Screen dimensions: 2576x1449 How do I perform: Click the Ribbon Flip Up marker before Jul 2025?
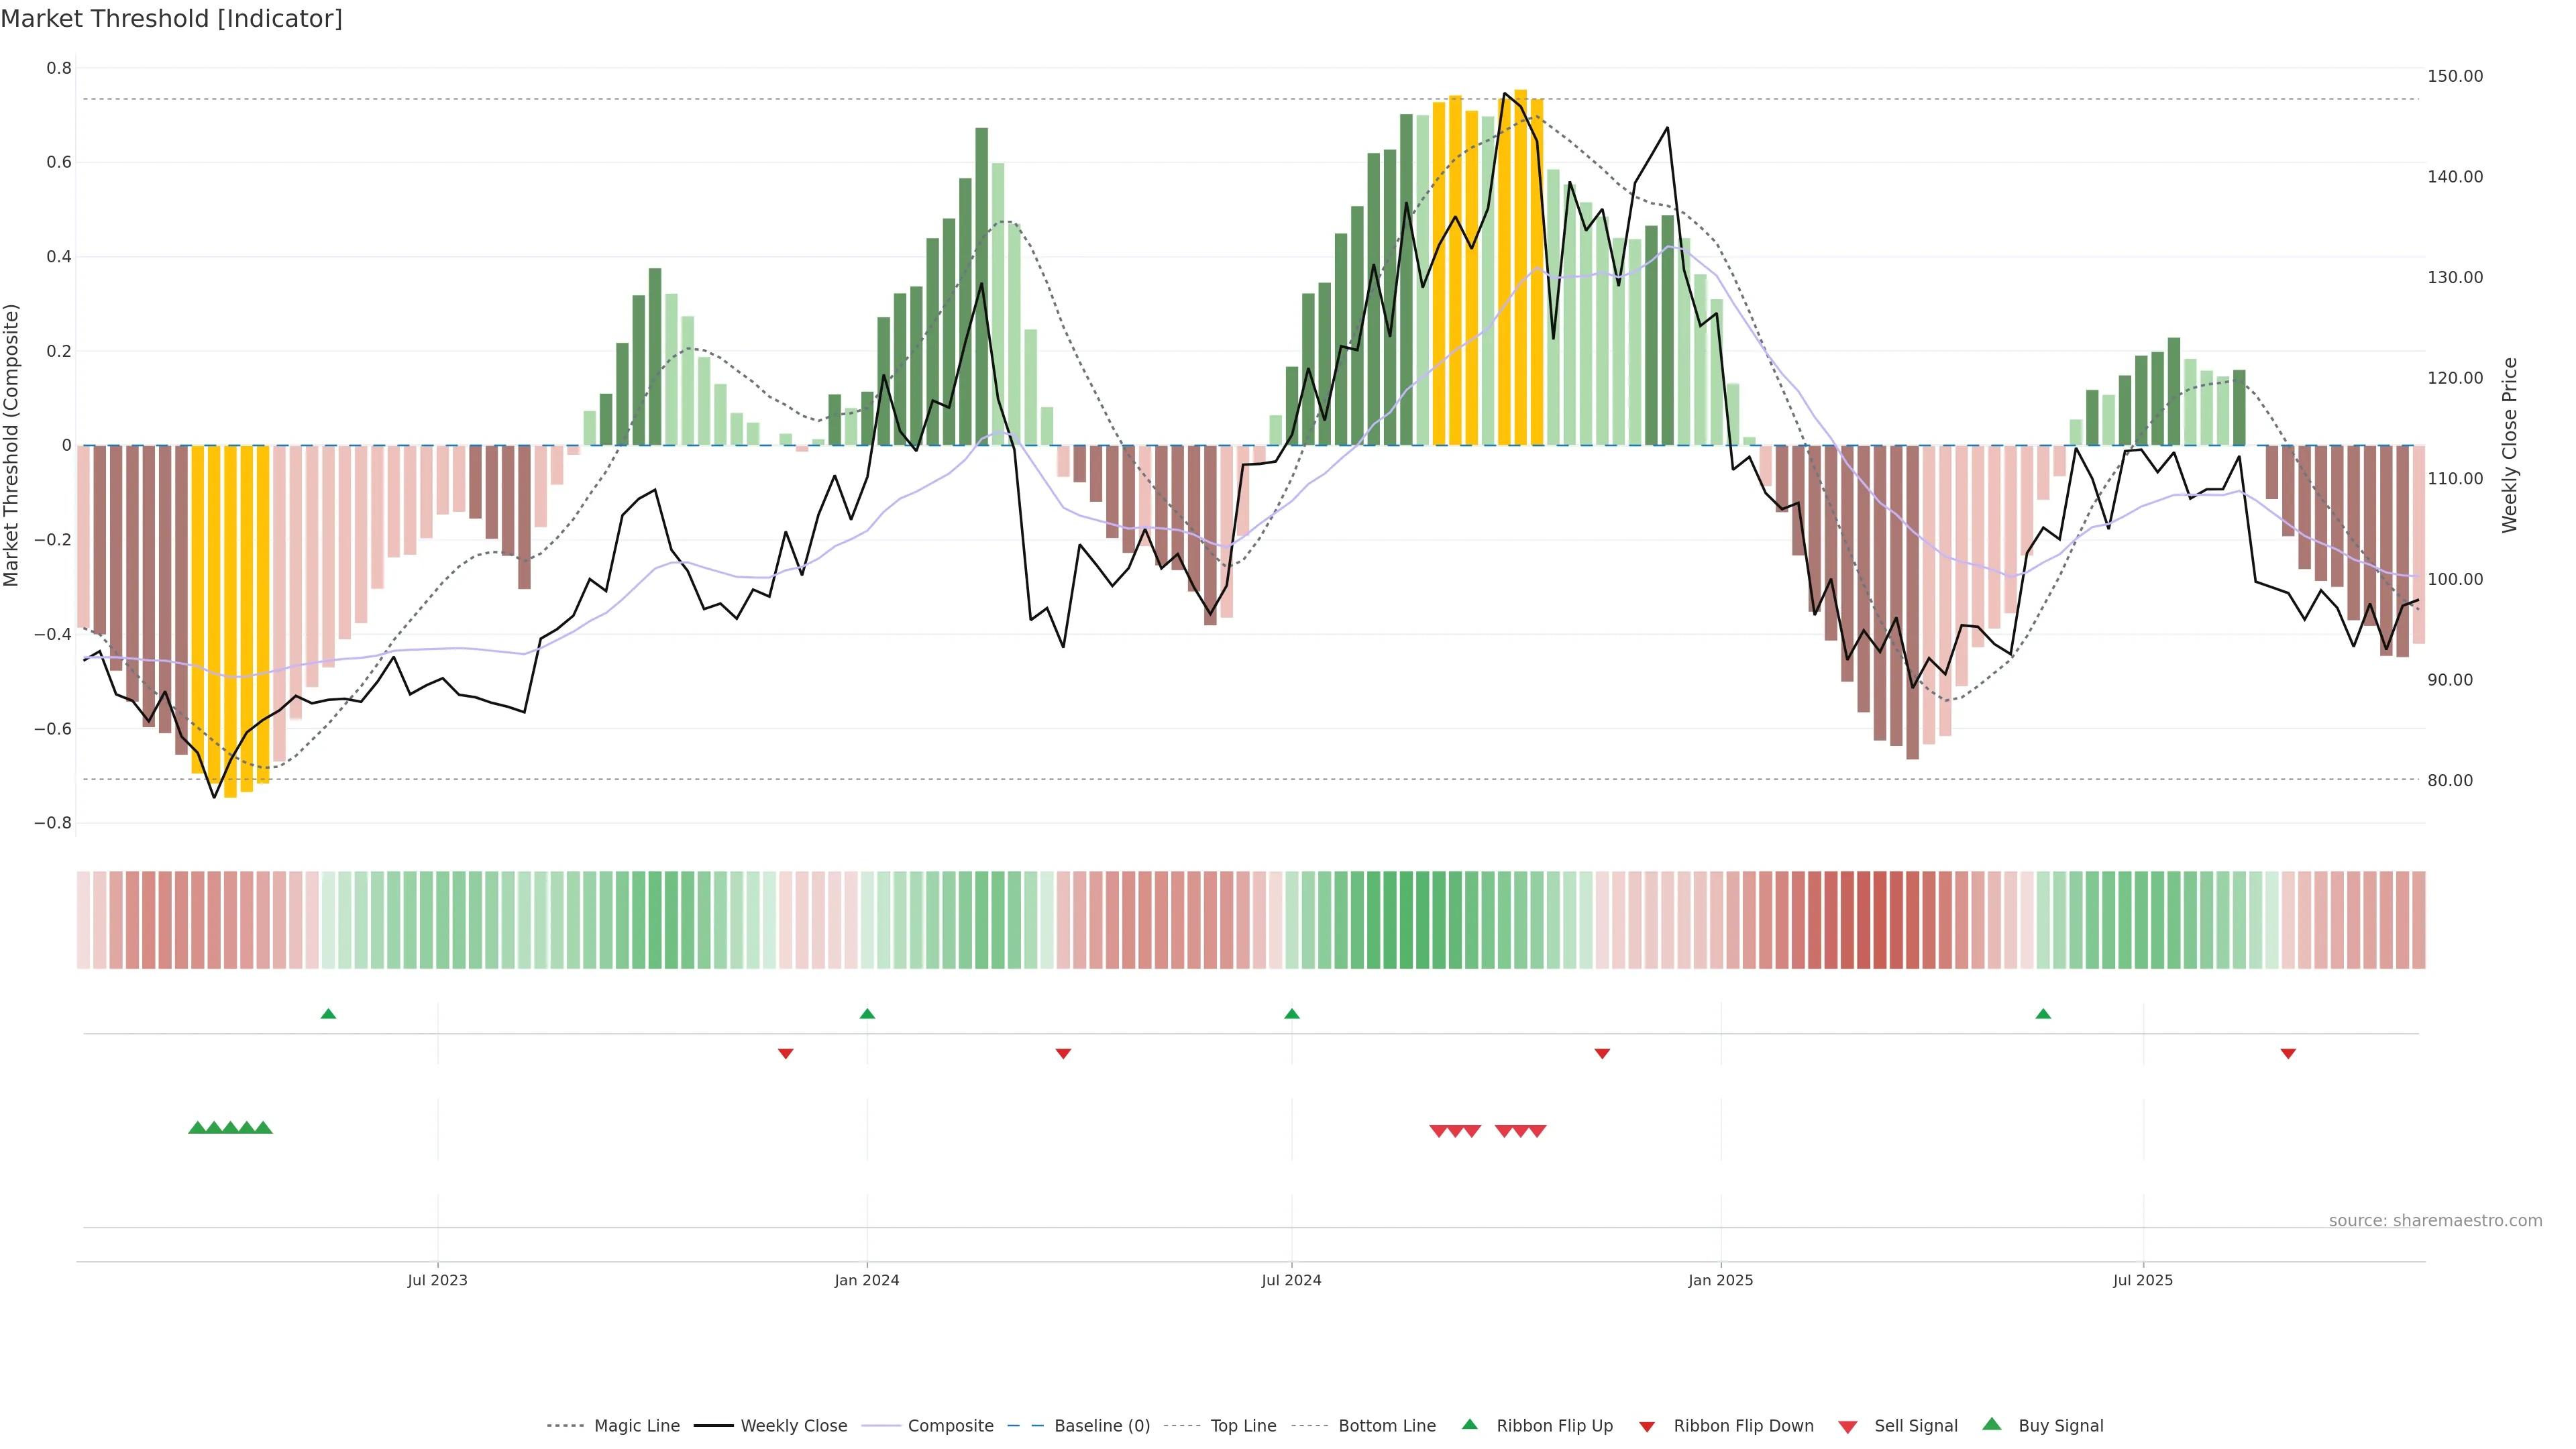click(2043, 1014)
